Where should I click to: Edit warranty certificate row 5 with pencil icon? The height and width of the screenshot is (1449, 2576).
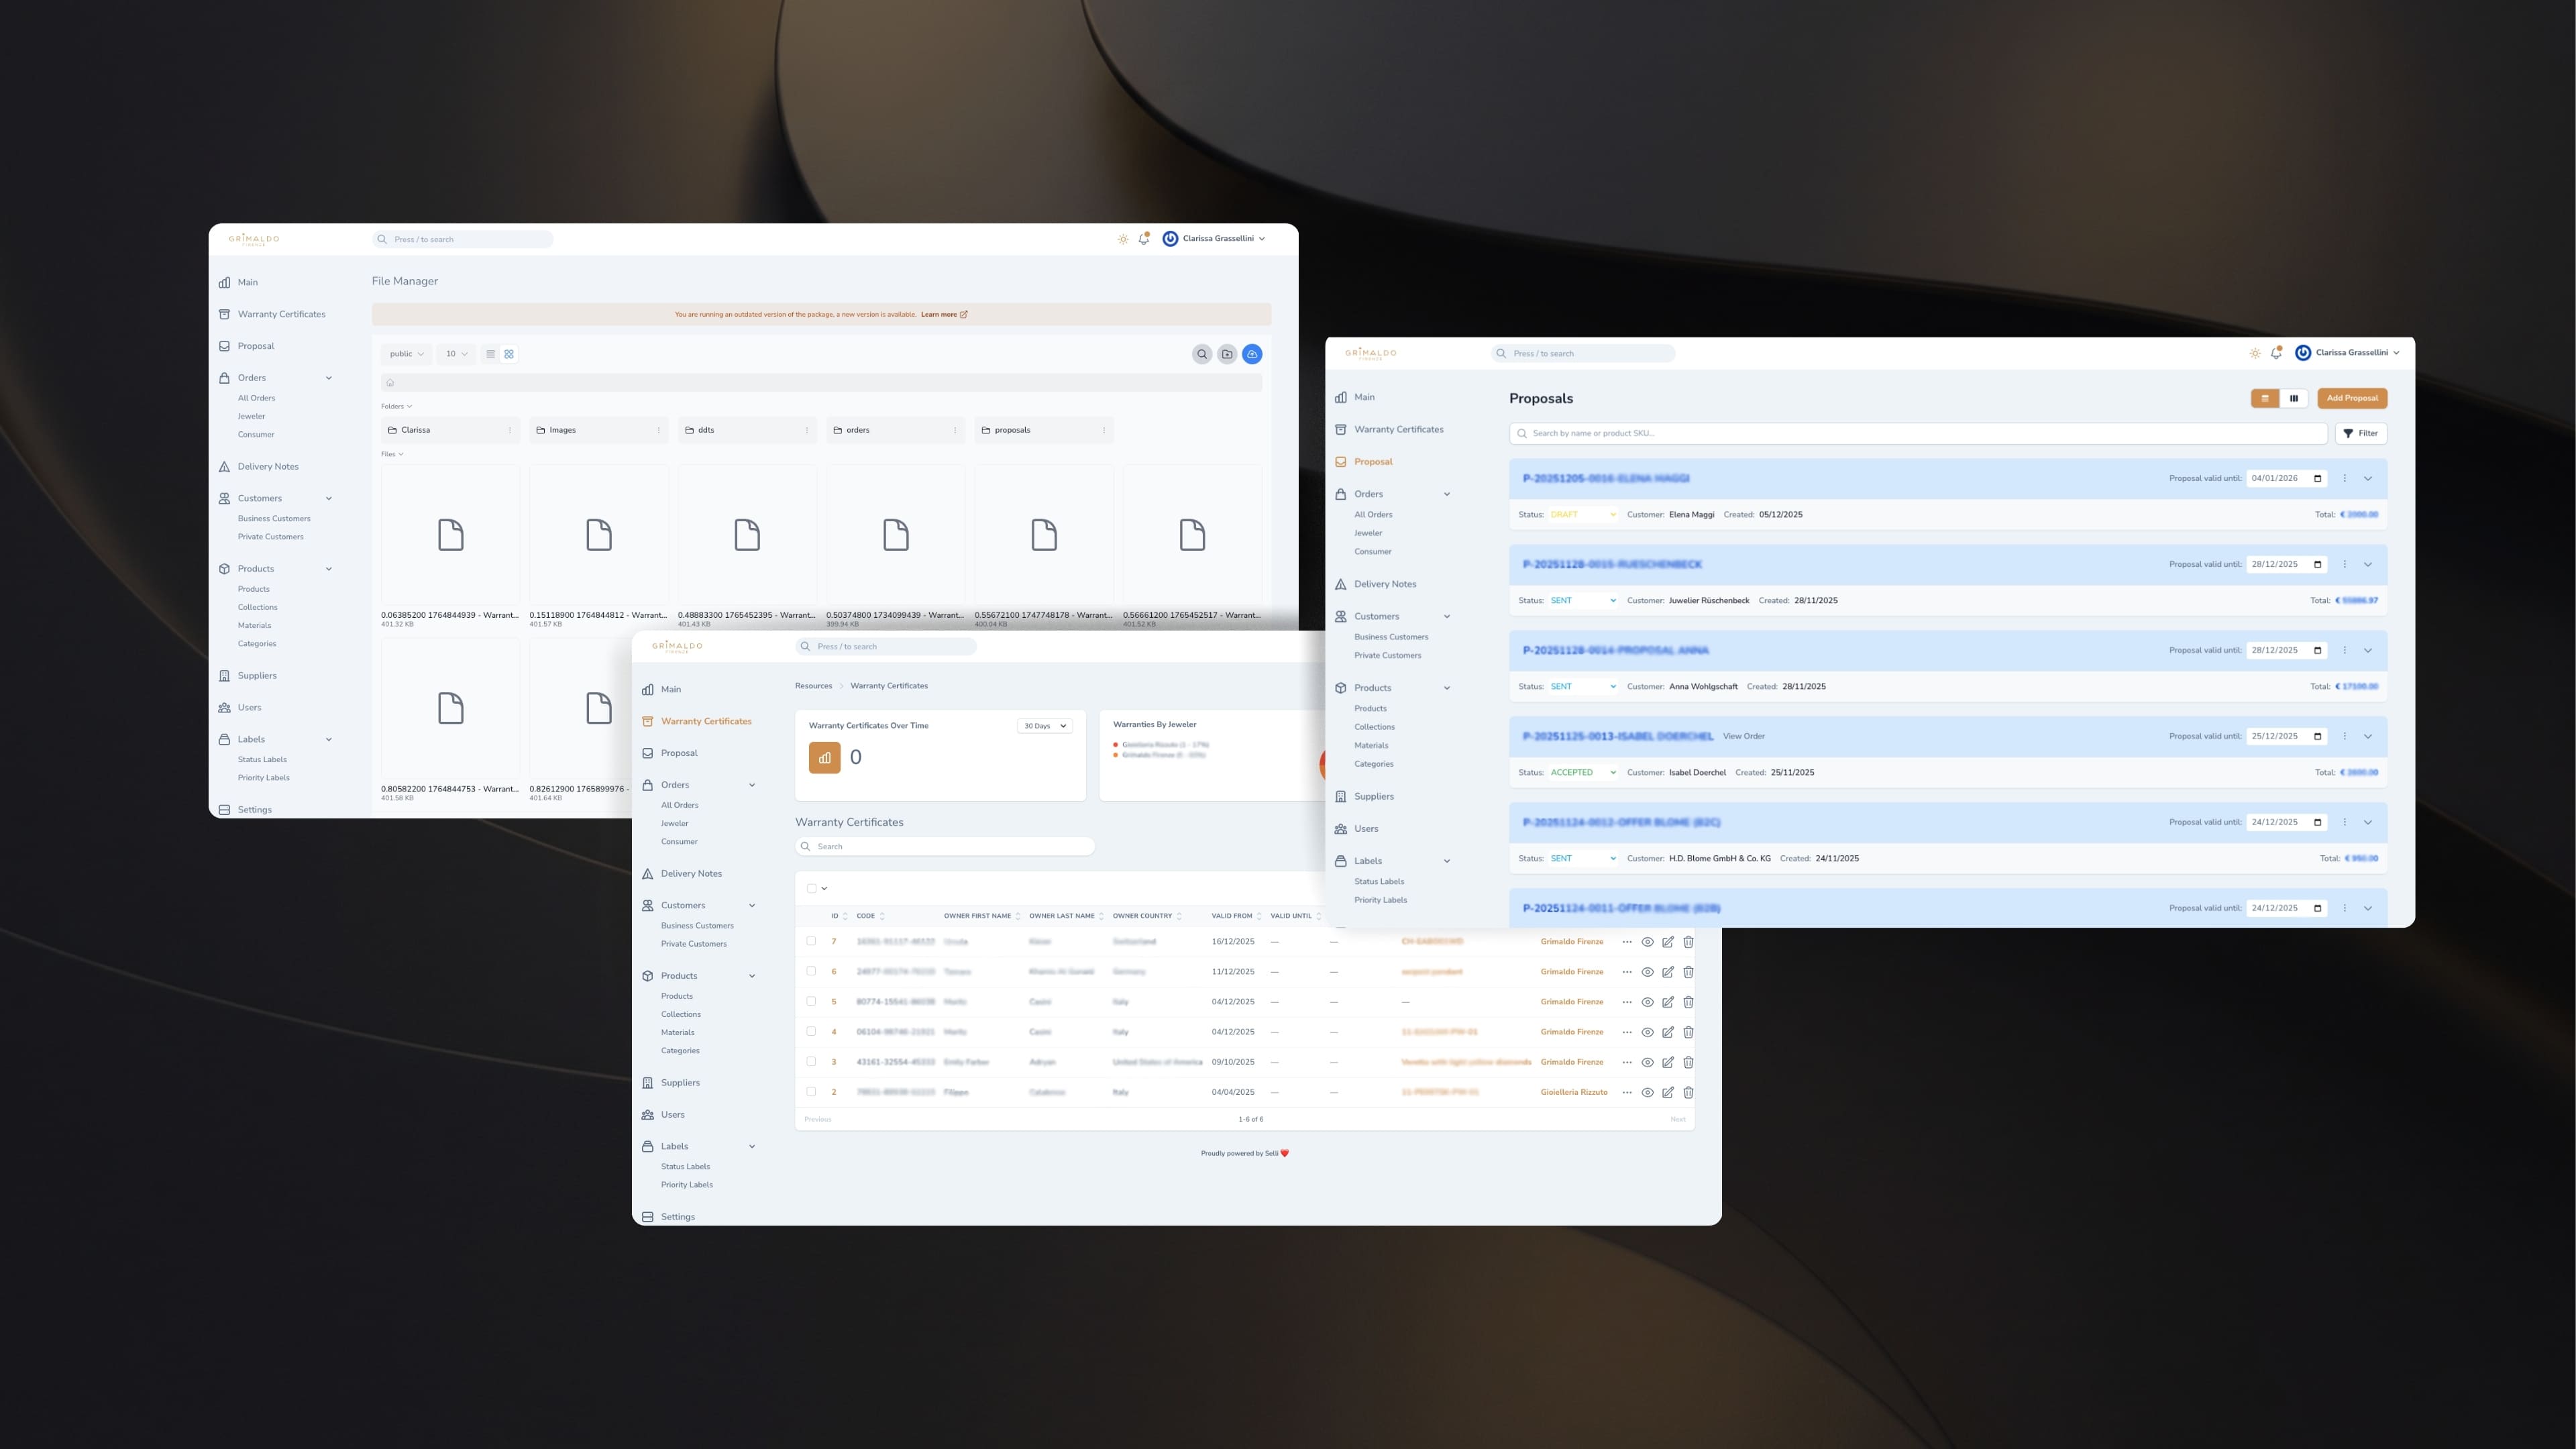[1668, 1002]
